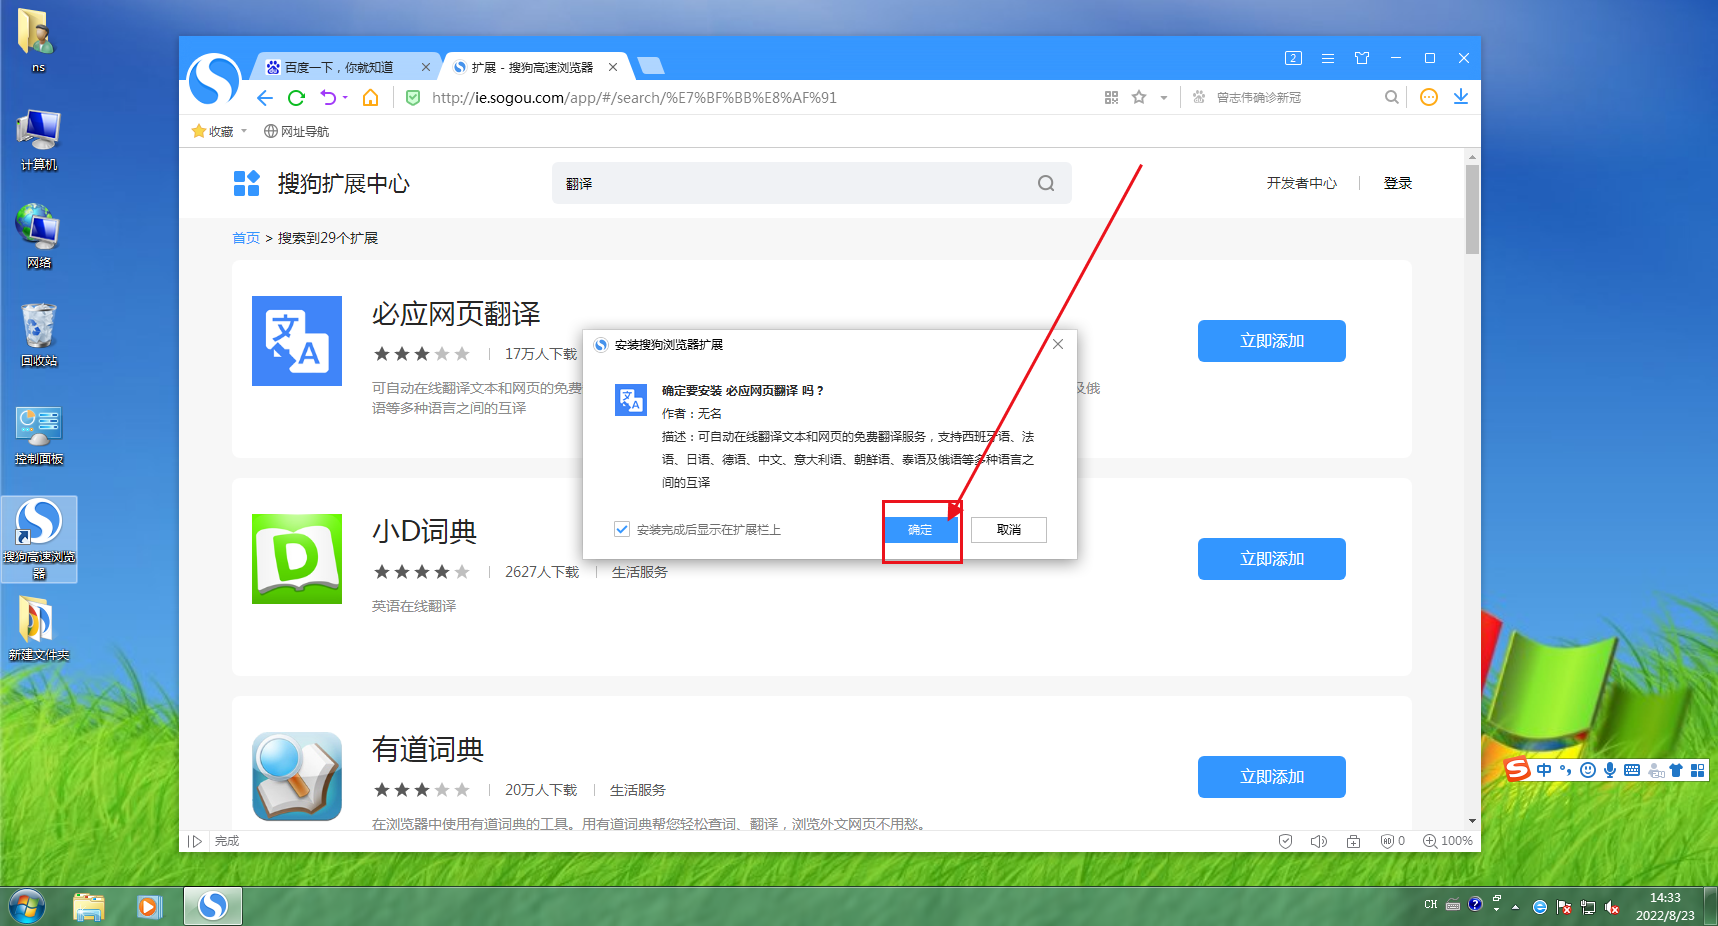Image resolution: width=1718 pixels, height=926 pixels.
Task: Toggle the sidebar icon in status bar
Action: [195, 841]
